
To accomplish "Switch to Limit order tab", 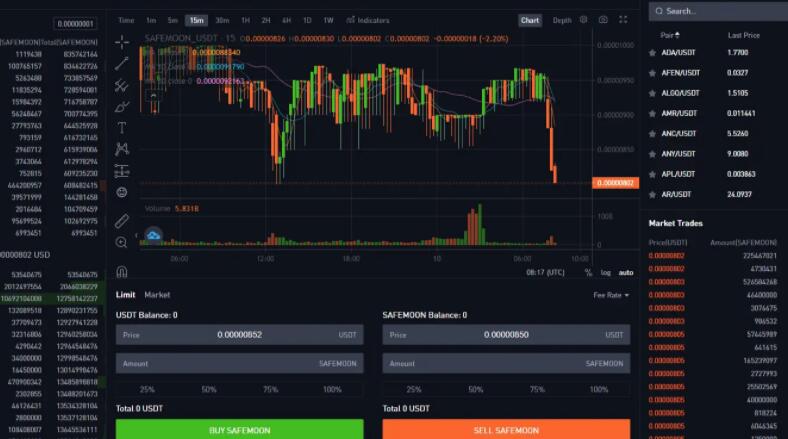I will (x=125, y=295).
